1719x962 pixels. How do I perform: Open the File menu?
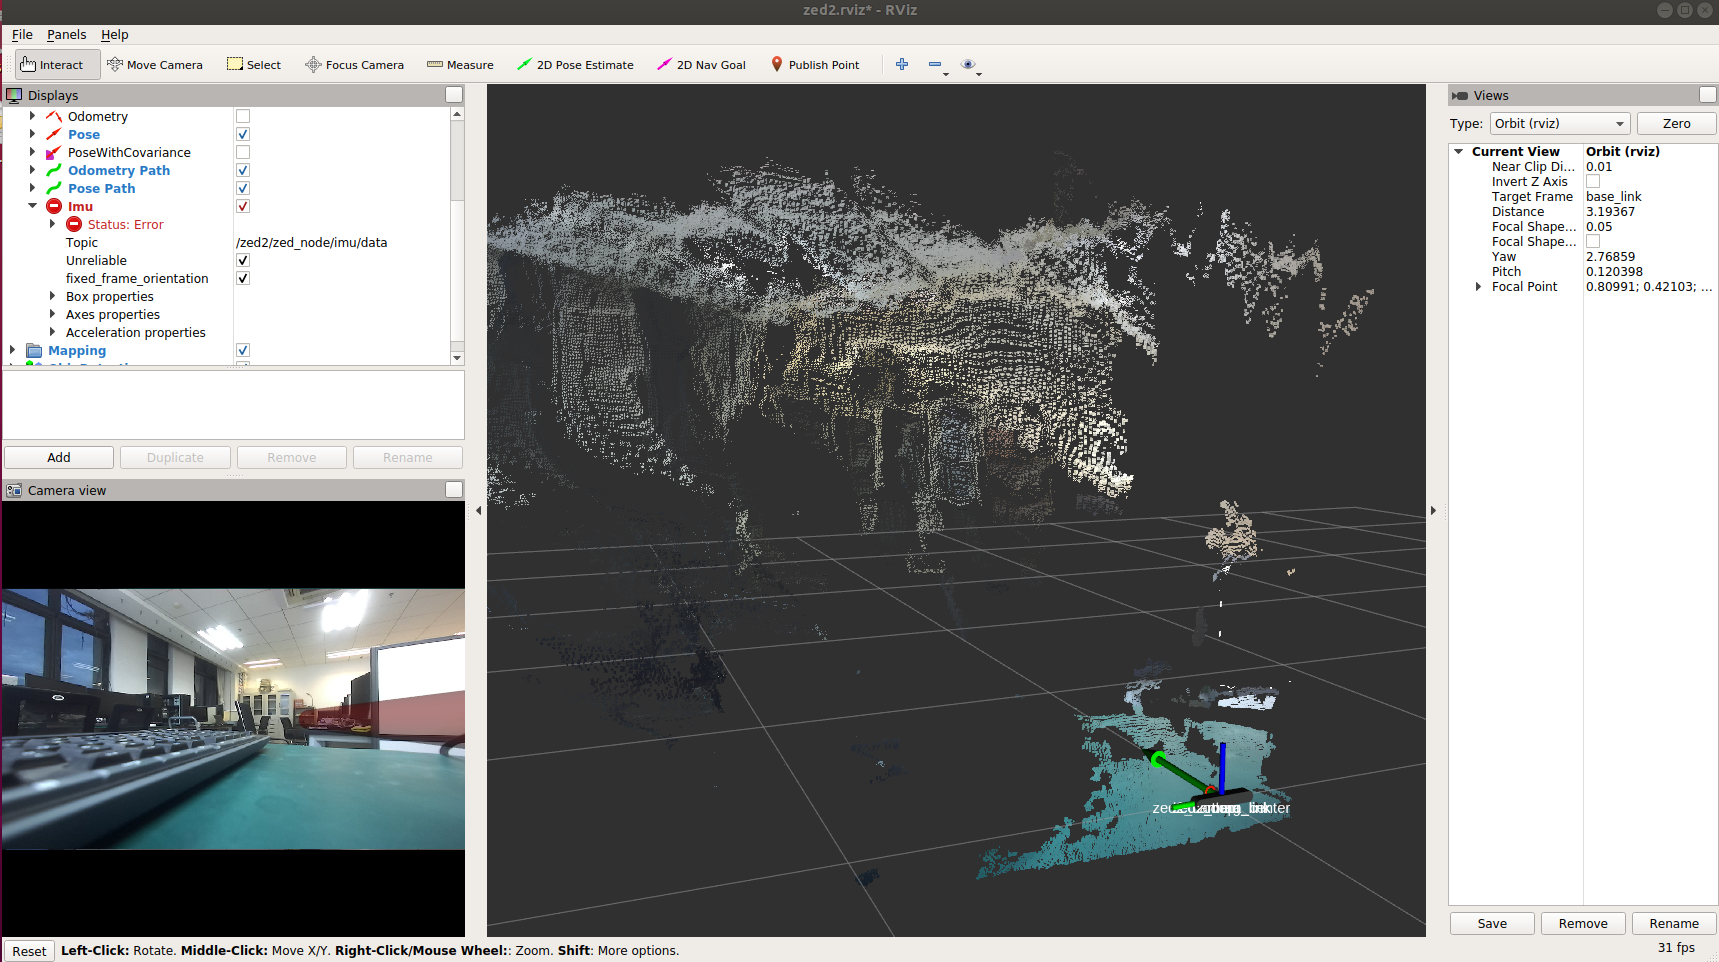[x=21, y=34]
